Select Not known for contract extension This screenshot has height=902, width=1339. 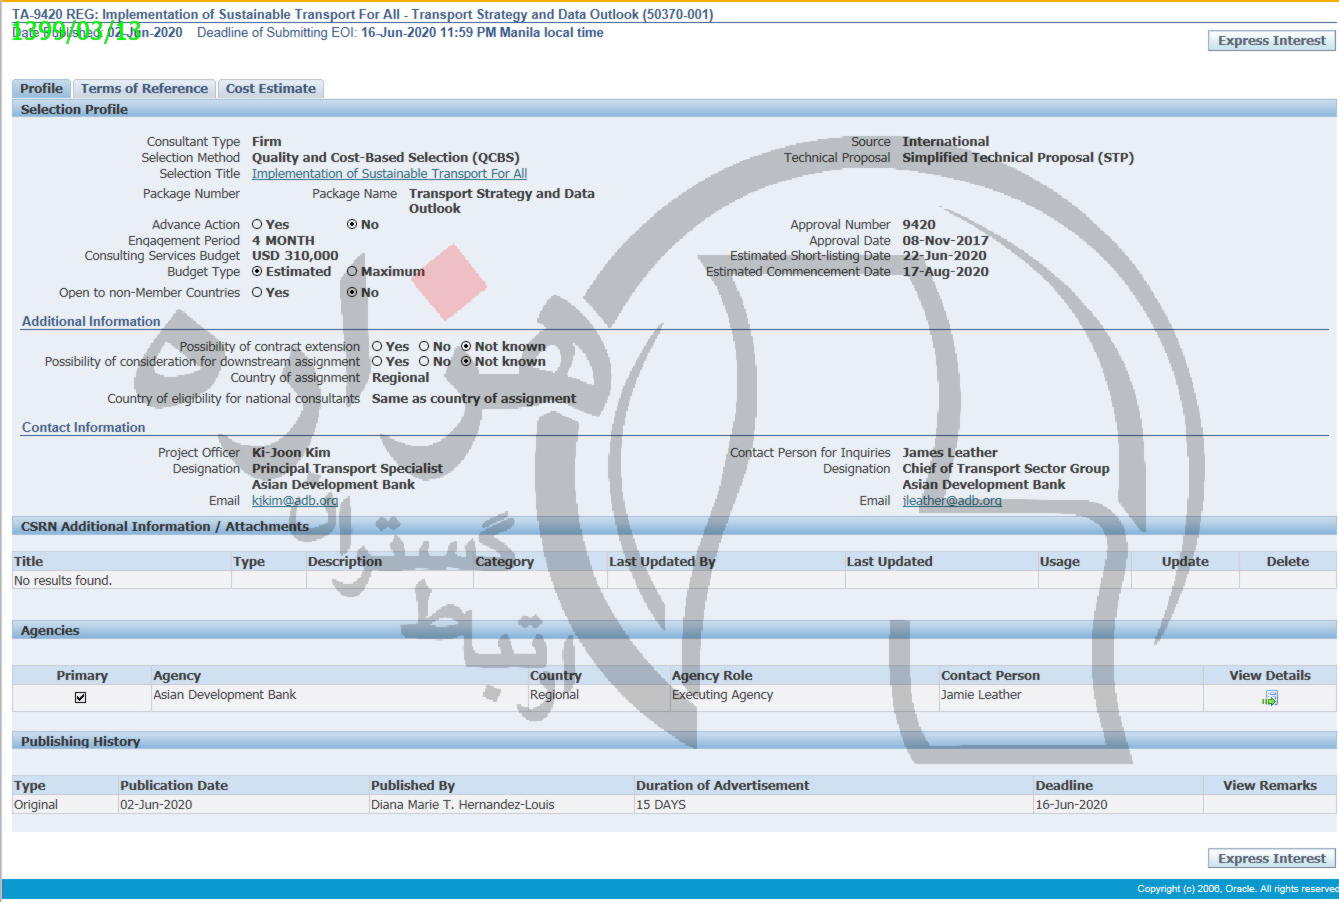466,347
